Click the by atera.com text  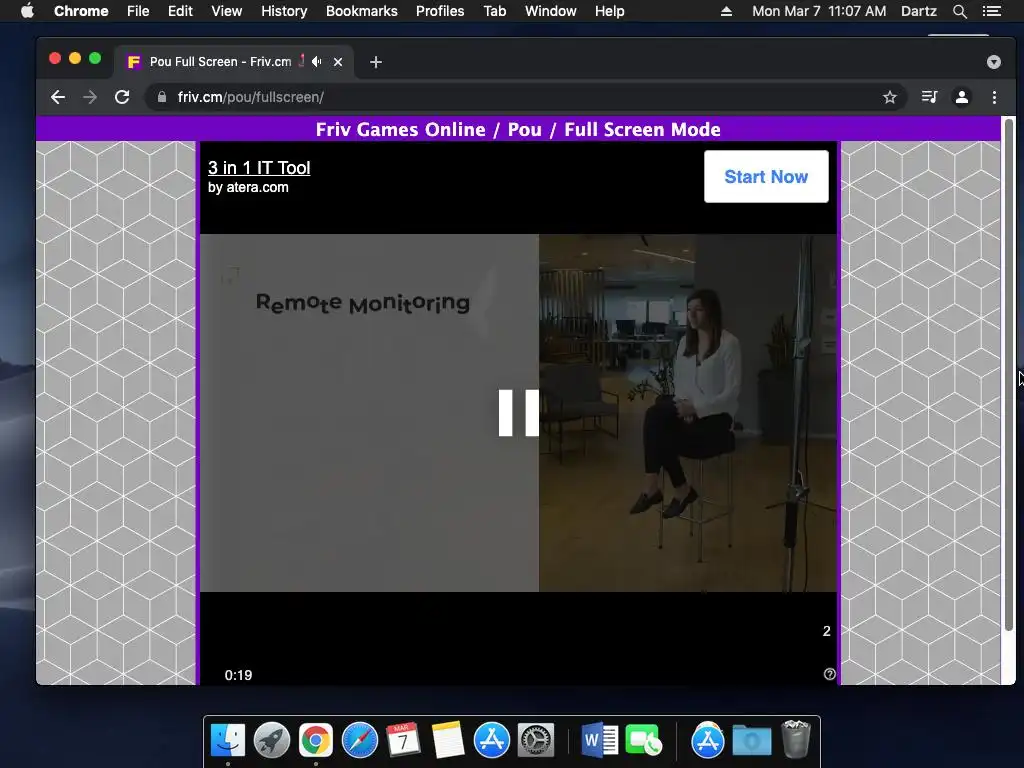click(248, 187)
